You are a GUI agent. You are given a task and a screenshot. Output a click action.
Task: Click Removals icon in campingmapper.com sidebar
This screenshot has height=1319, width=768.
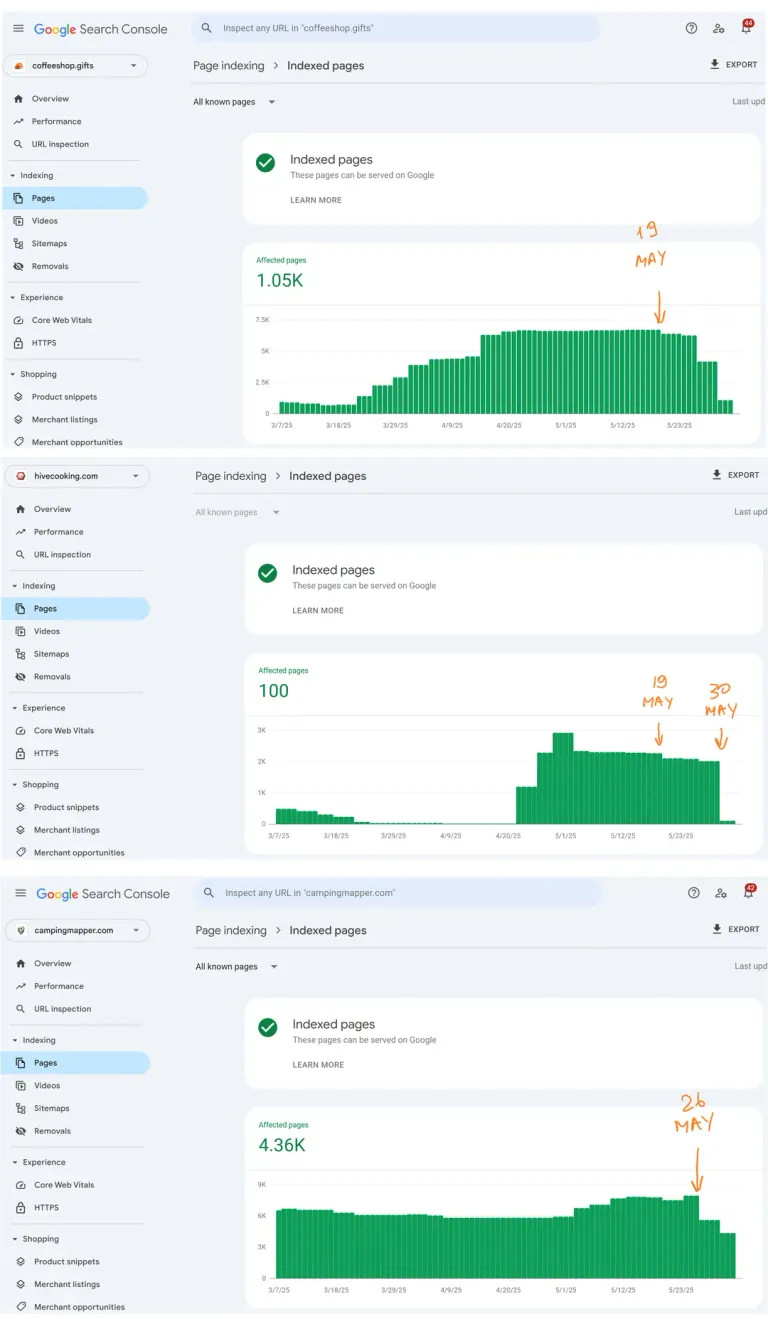(x=21, y=1131)
